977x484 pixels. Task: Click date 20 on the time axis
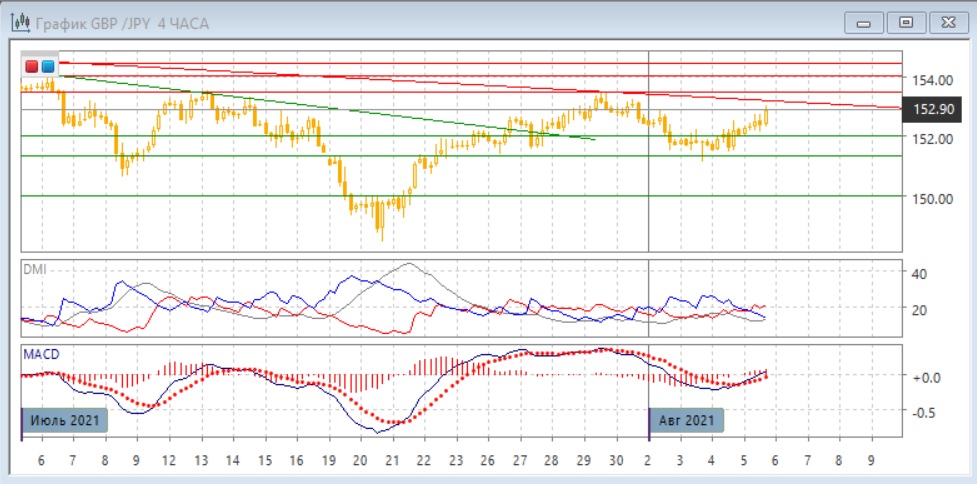pos(359,461)
